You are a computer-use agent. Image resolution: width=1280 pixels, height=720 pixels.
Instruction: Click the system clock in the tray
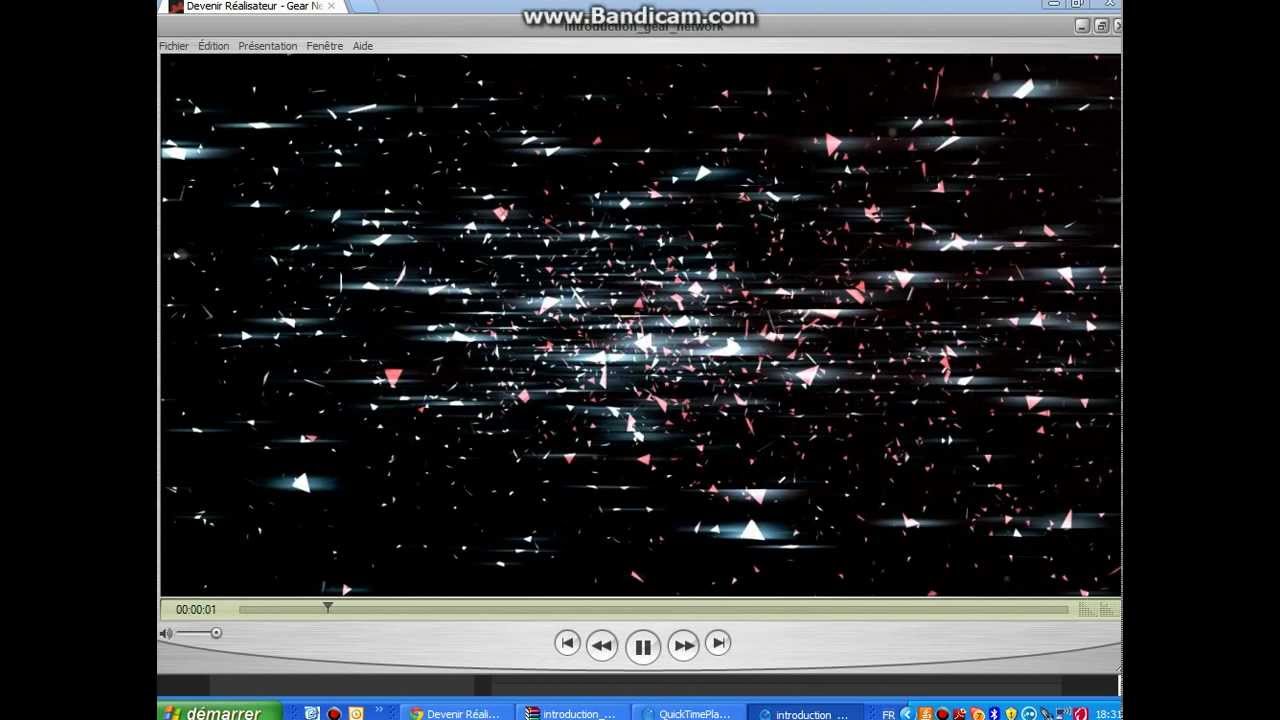click(x=1107, y=714)
